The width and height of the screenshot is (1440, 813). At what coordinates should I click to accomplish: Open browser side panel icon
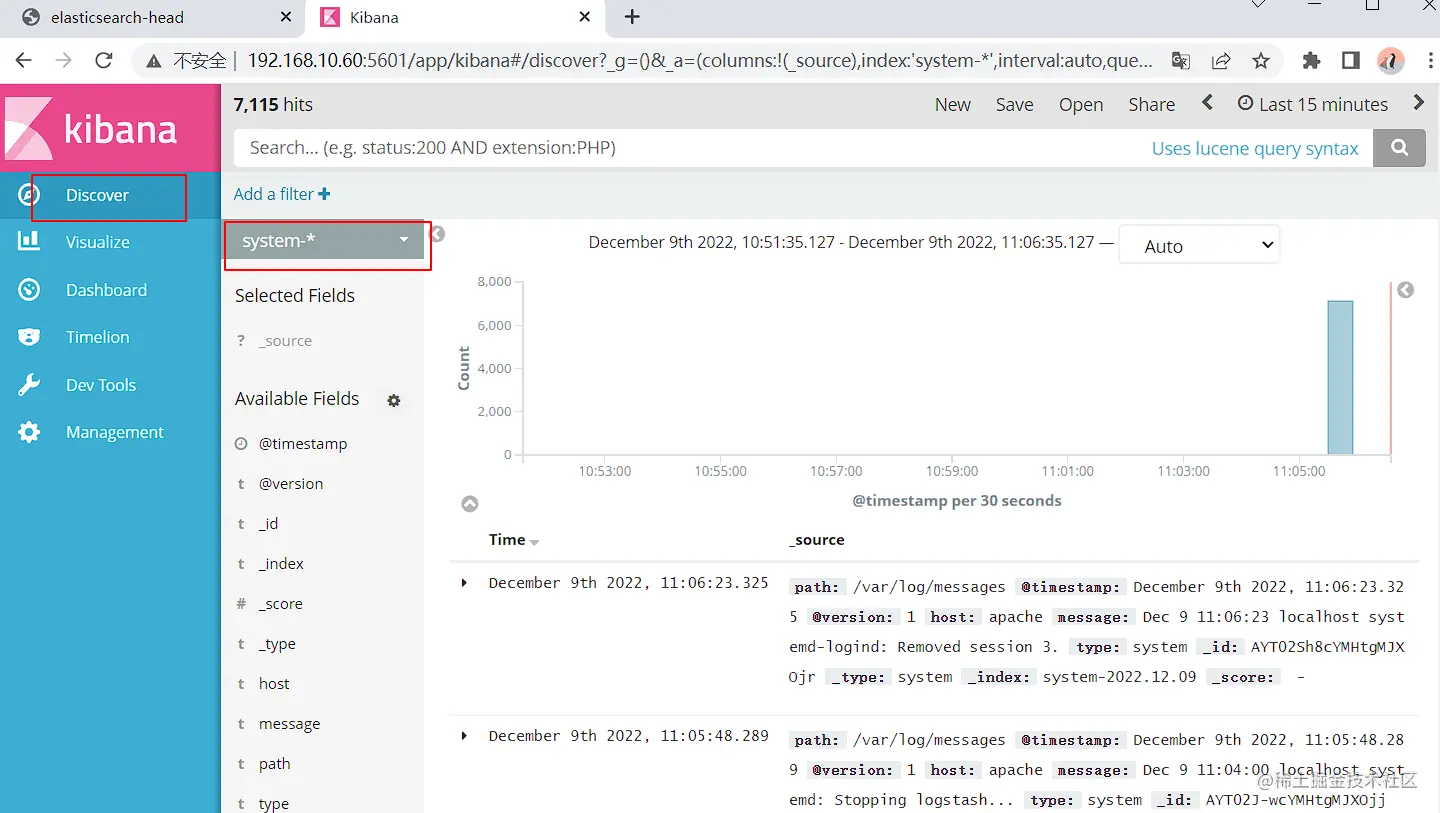tap(1351, 61)
